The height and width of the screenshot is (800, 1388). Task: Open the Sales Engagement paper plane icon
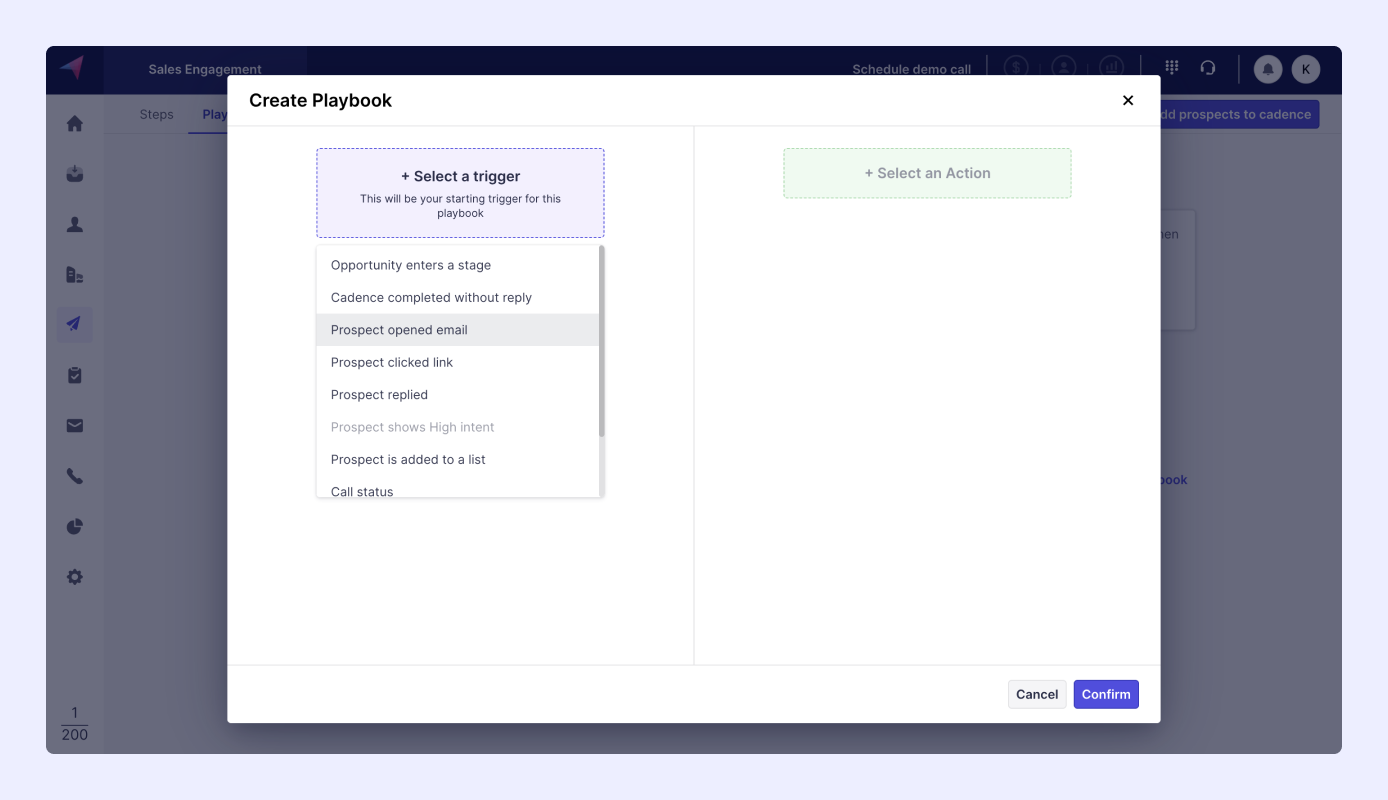pos(74,324)
